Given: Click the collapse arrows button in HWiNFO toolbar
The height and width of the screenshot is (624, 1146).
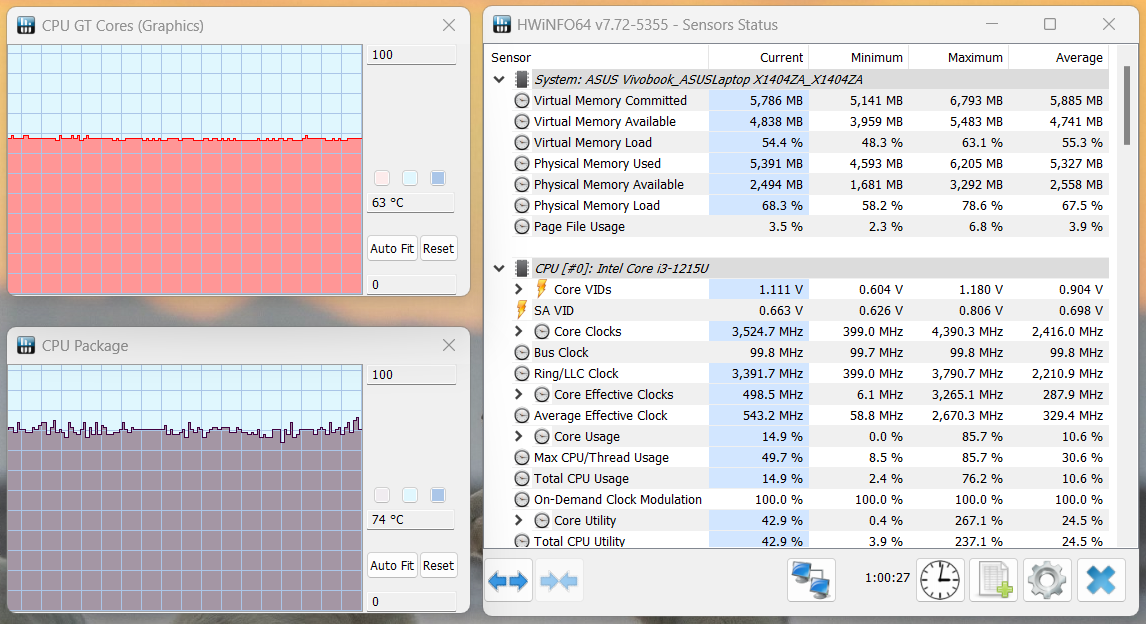Looking at the screenshot, I should coord(560,580).
